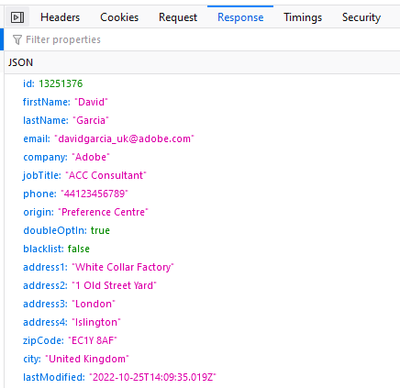
Task: Select the firstName property row
Action: coord(202,102)
